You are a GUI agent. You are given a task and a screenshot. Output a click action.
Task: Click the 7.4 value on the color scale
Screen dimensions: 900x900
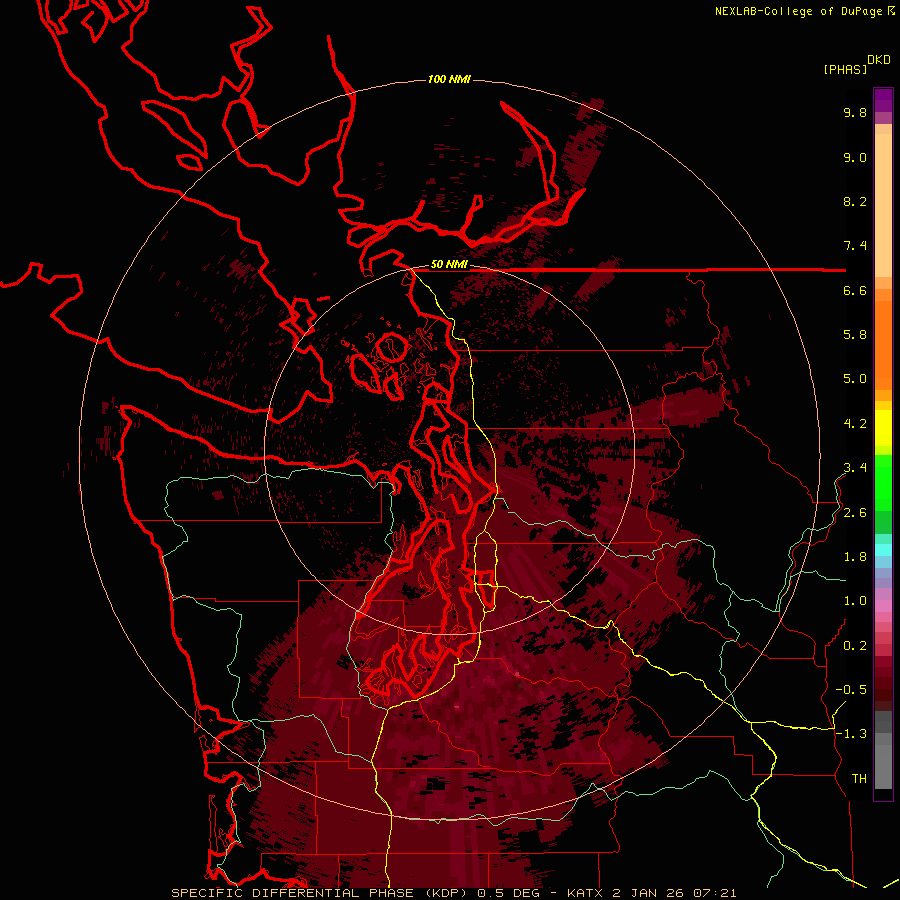click(x=855, y=246)
